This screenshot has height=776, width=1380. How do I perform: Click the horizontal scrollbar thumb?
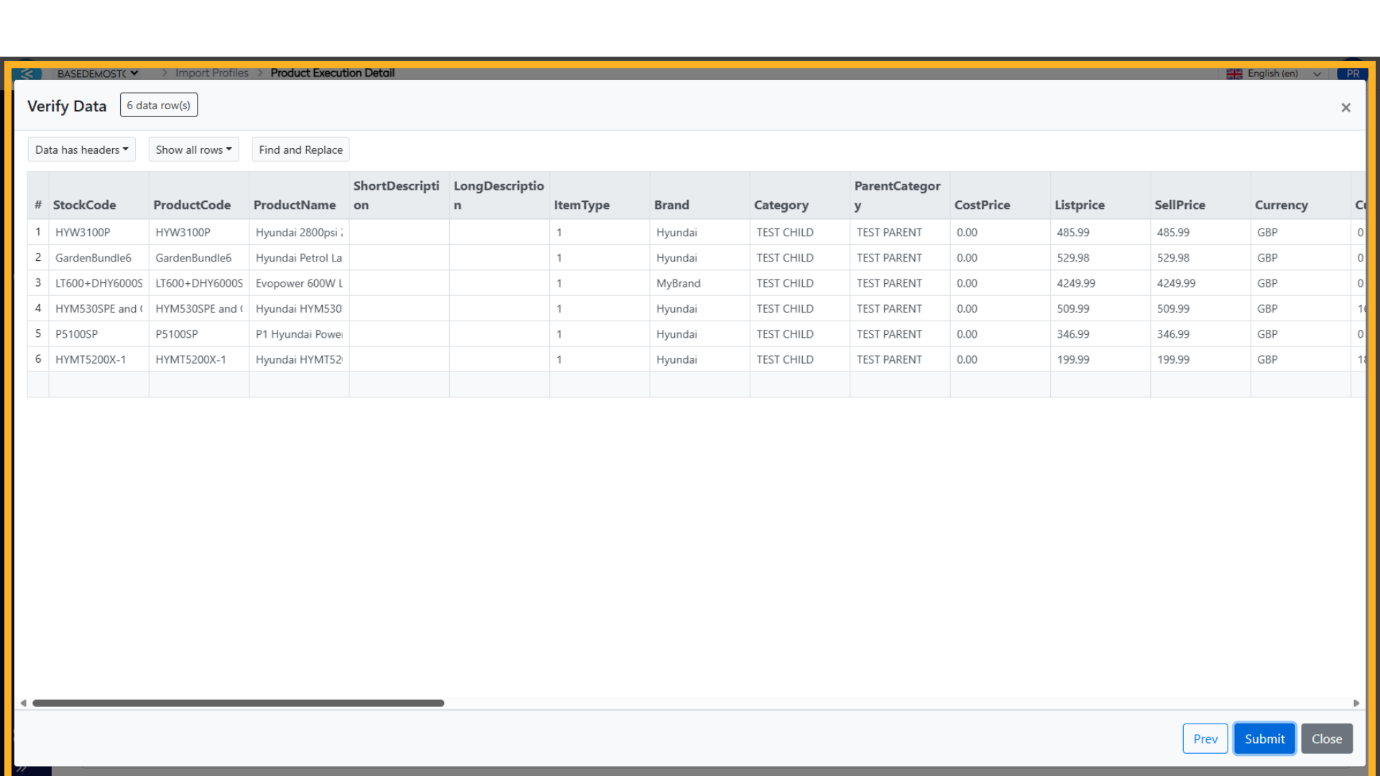pos(238,703)
